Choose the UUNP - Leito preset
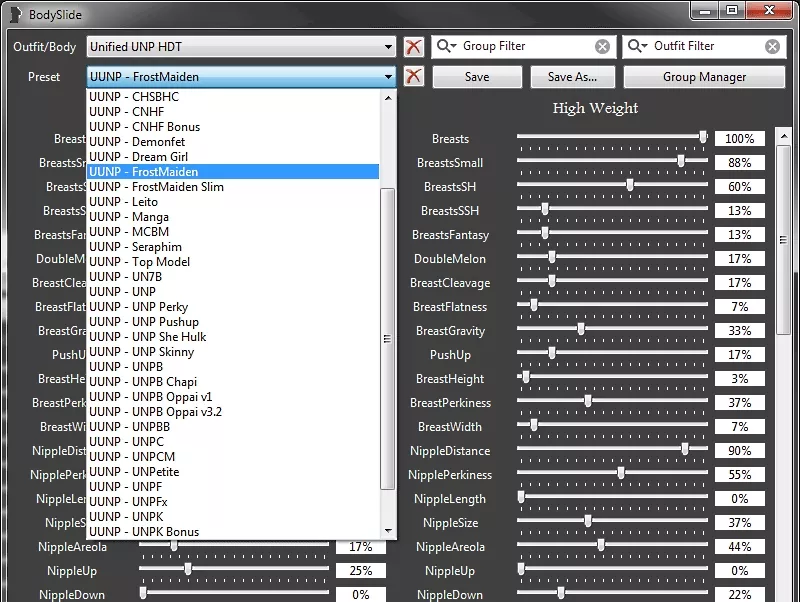 coord(233,202)
